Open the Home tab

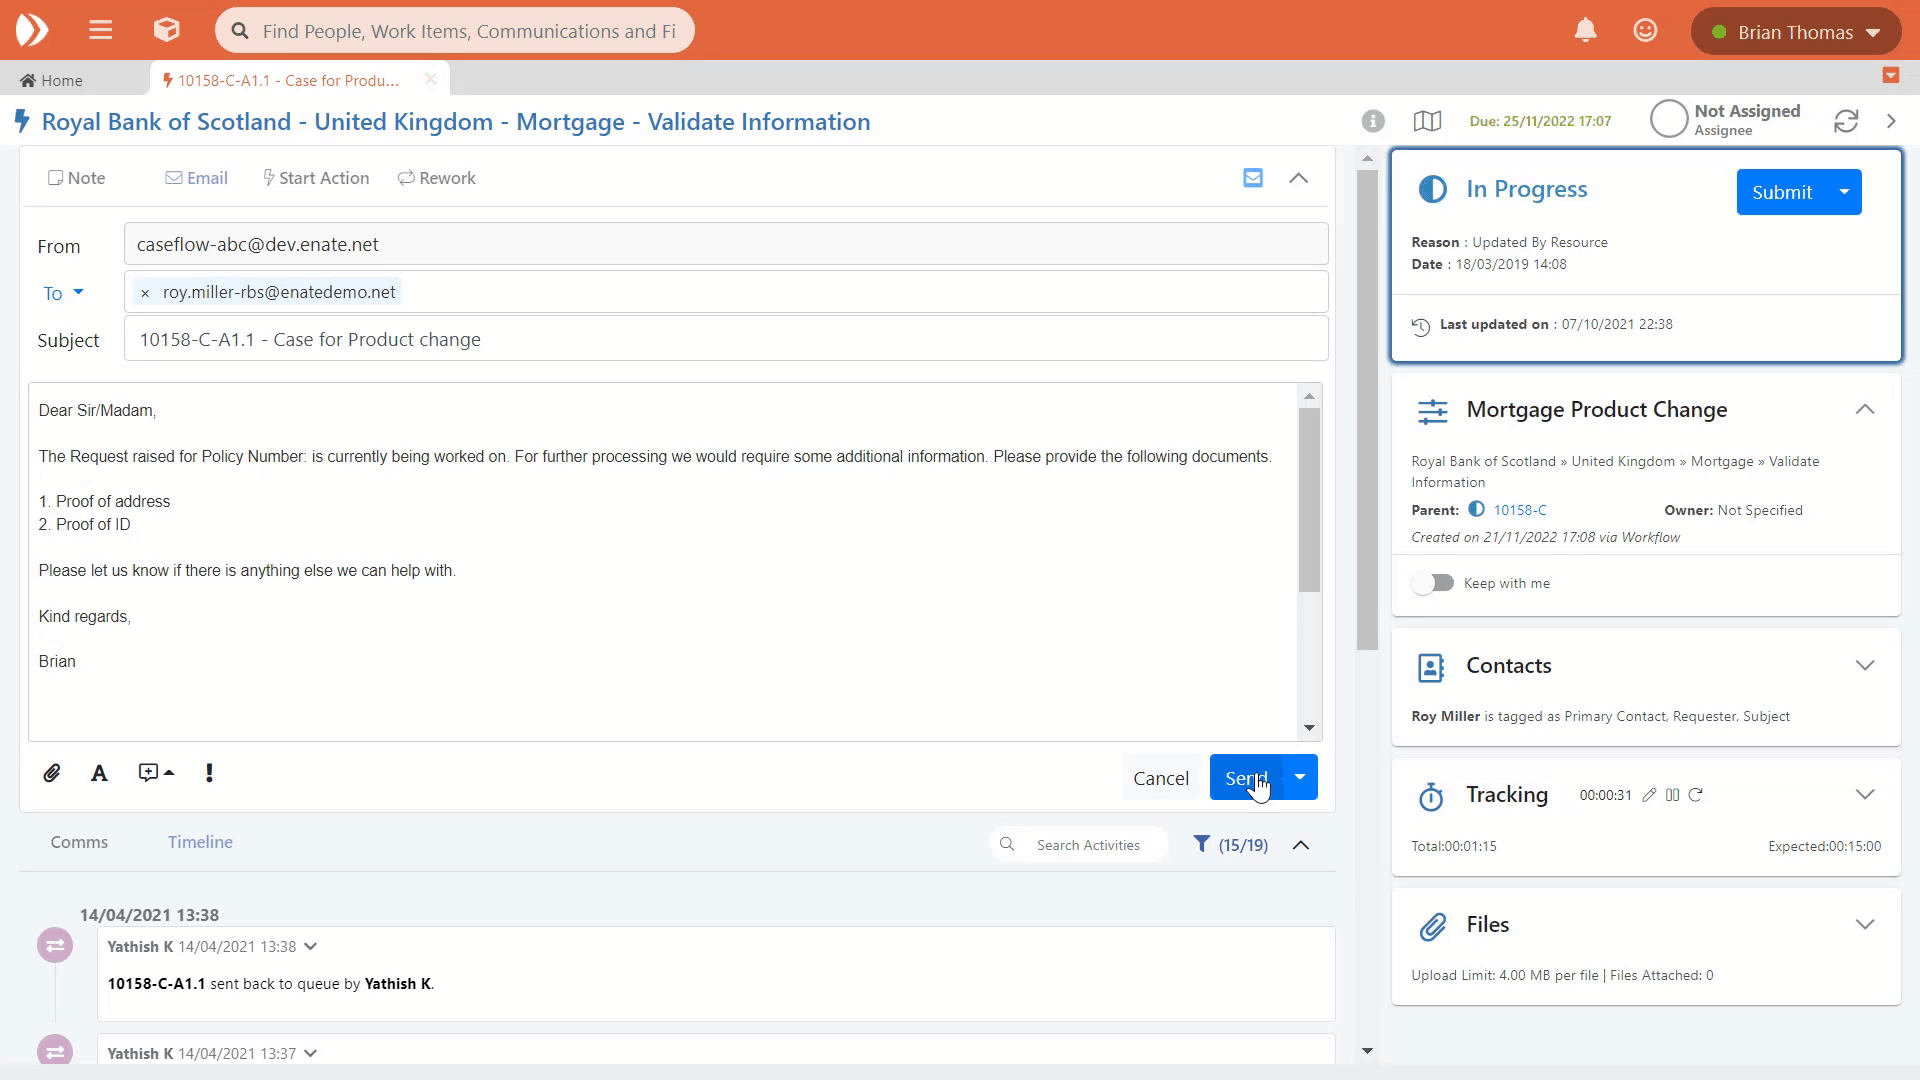[52, 80]
